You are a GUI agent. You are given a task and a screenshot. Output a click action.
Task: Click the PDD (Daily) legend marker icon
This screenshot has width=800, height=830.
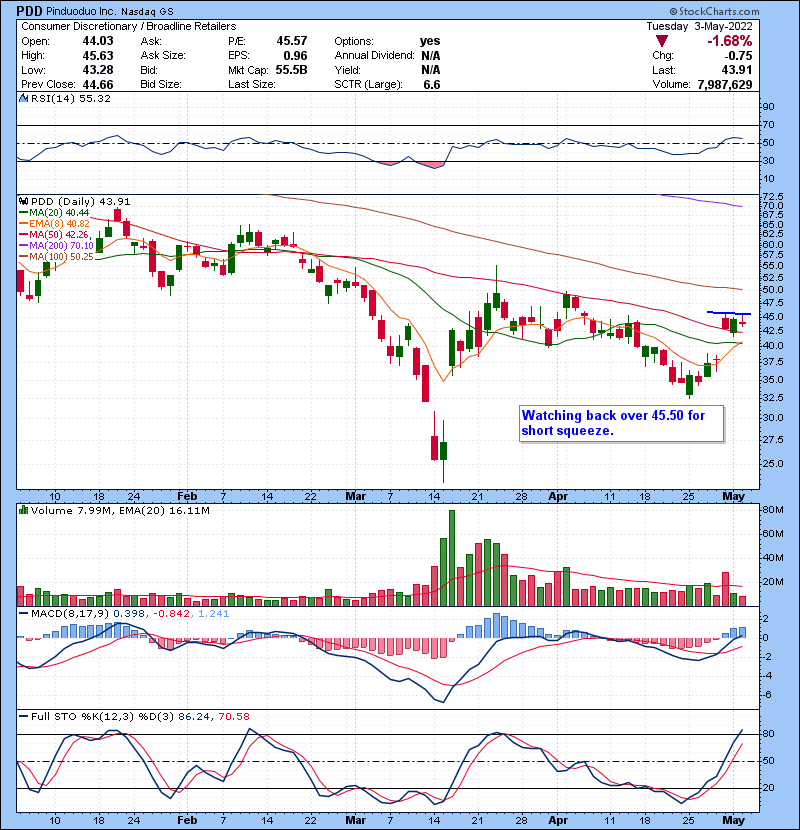(23, 201)
